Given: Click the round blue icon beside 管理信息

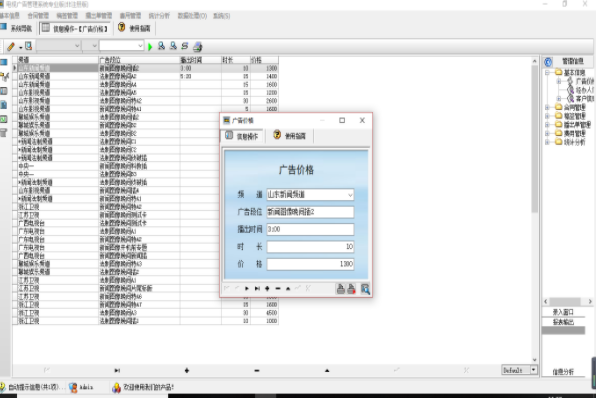Looking at the screenshot, I should point(548,62).
